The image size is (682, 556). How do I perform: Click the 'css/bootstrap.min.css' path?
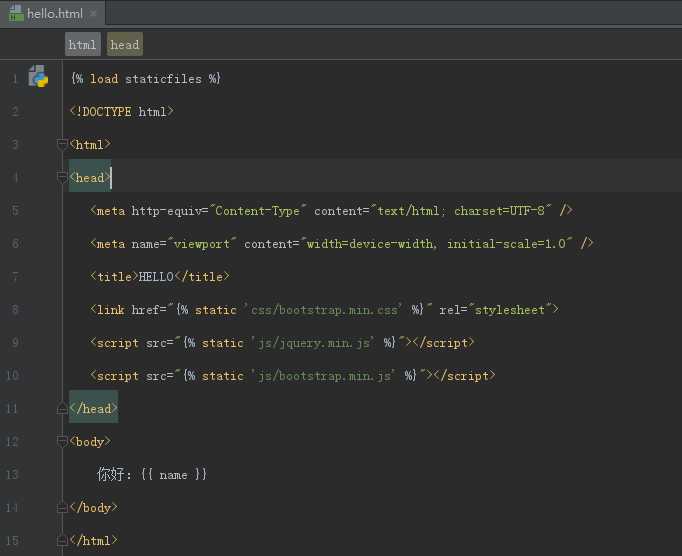[324, 310]
